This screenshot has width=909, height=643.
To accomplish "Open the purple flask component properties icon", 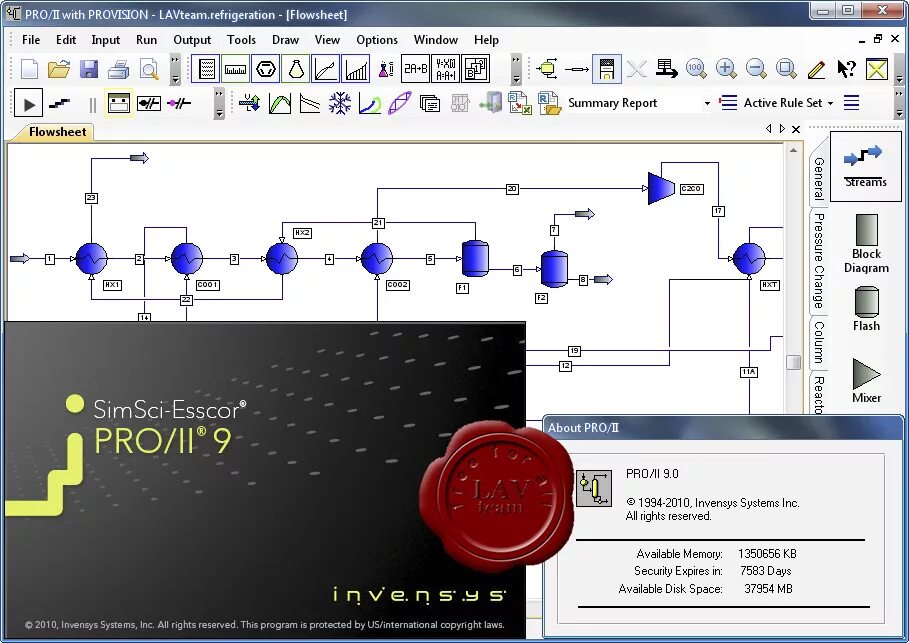I will [x=386, y=69].
